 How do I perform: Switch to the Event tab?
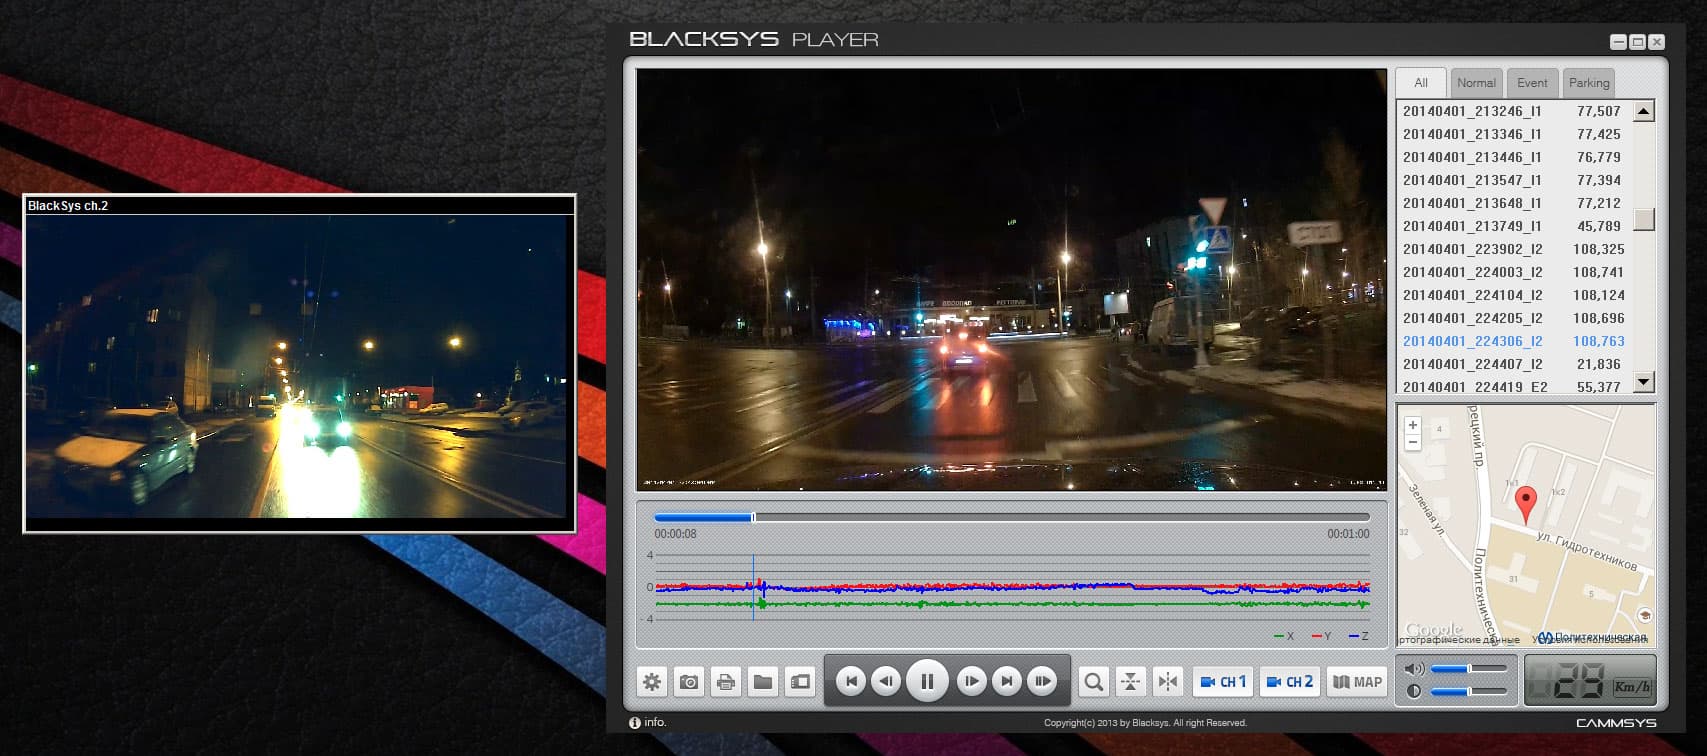1532,83
